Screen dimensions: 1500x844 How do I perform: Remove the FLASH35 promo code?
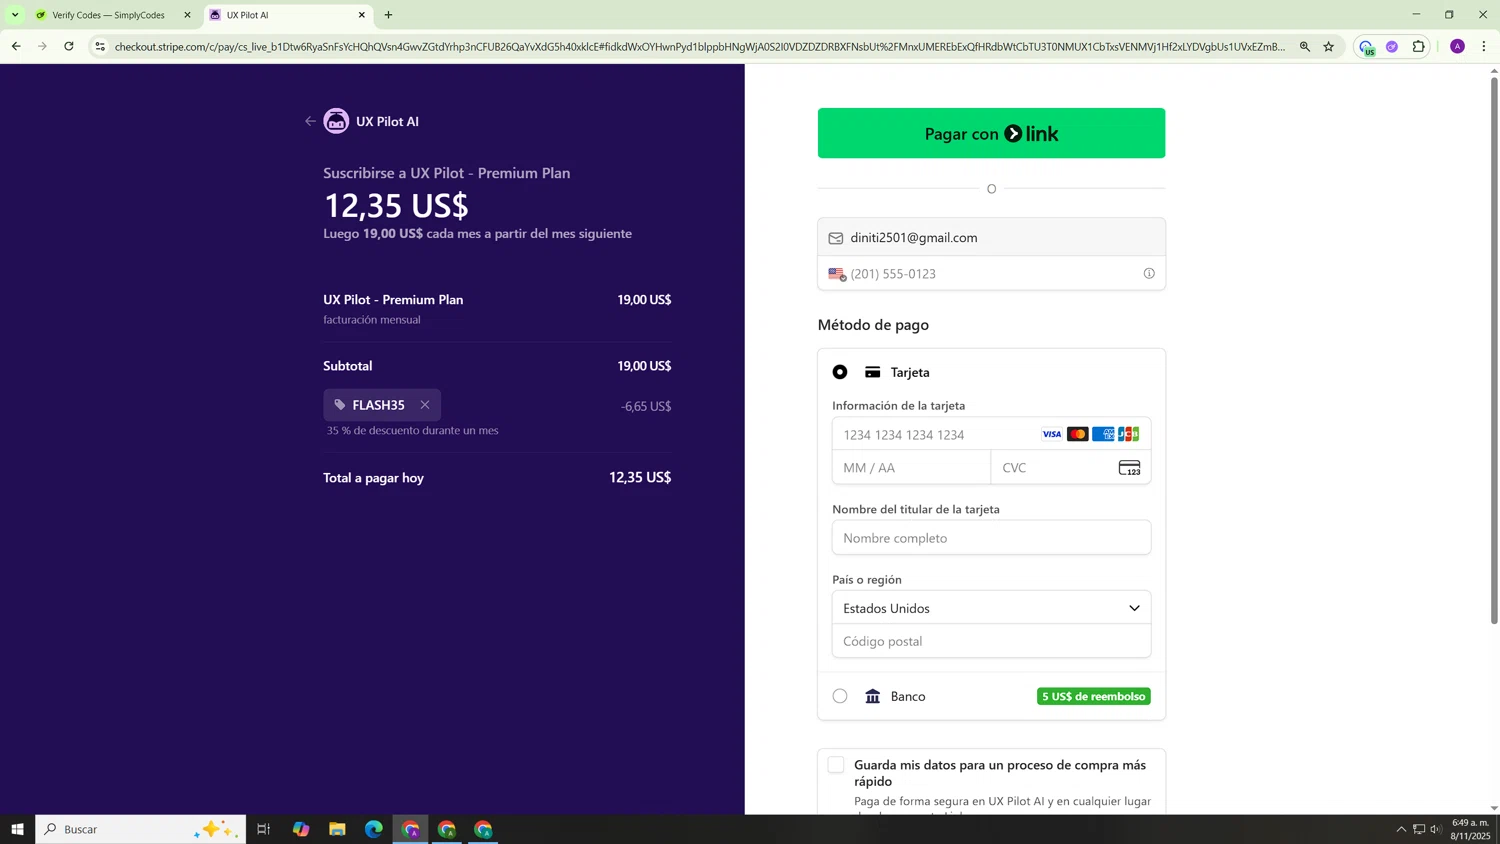pos(425,405)
